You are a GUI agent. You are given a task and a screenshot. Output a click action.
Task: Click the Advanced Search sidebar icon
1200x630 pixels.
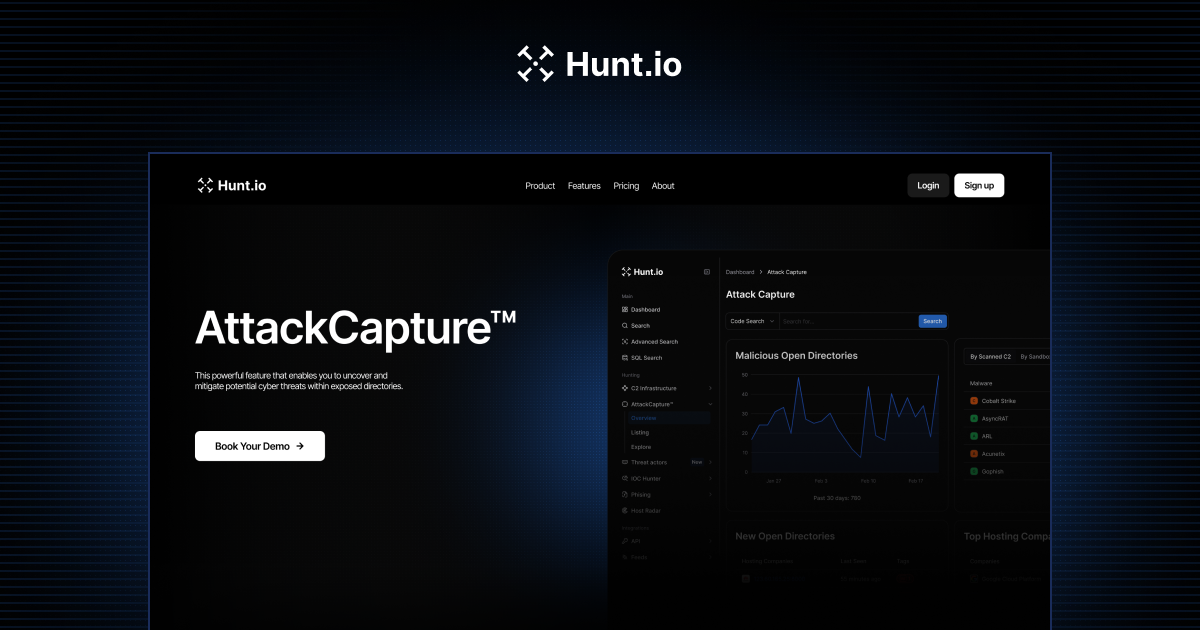(x=624, y=342)
